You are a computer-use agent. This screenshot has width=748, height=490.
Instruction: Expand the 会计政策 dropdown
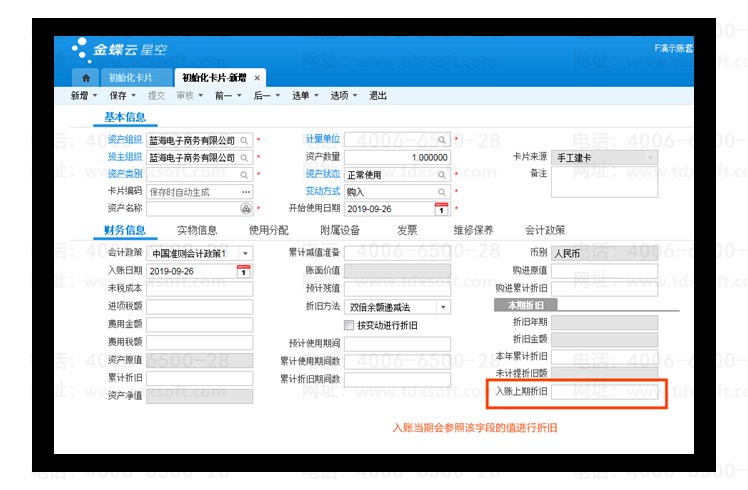[x=245, y=253]
